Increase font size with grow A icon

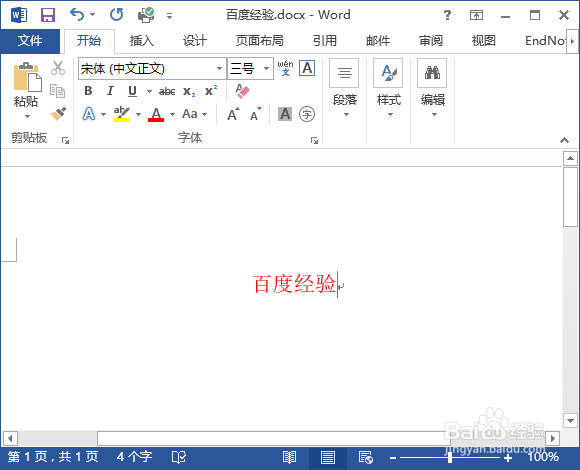233,114
